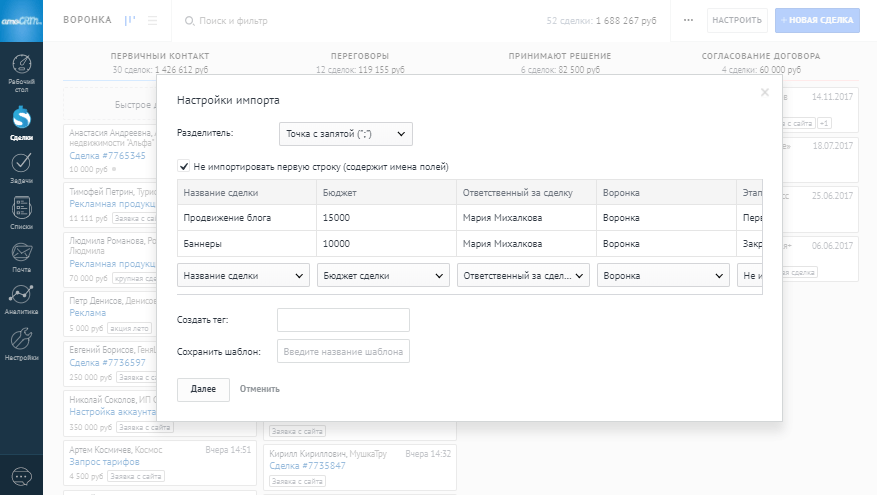Open Рабочий стол in the sidebar

click(x=21, y=72)
